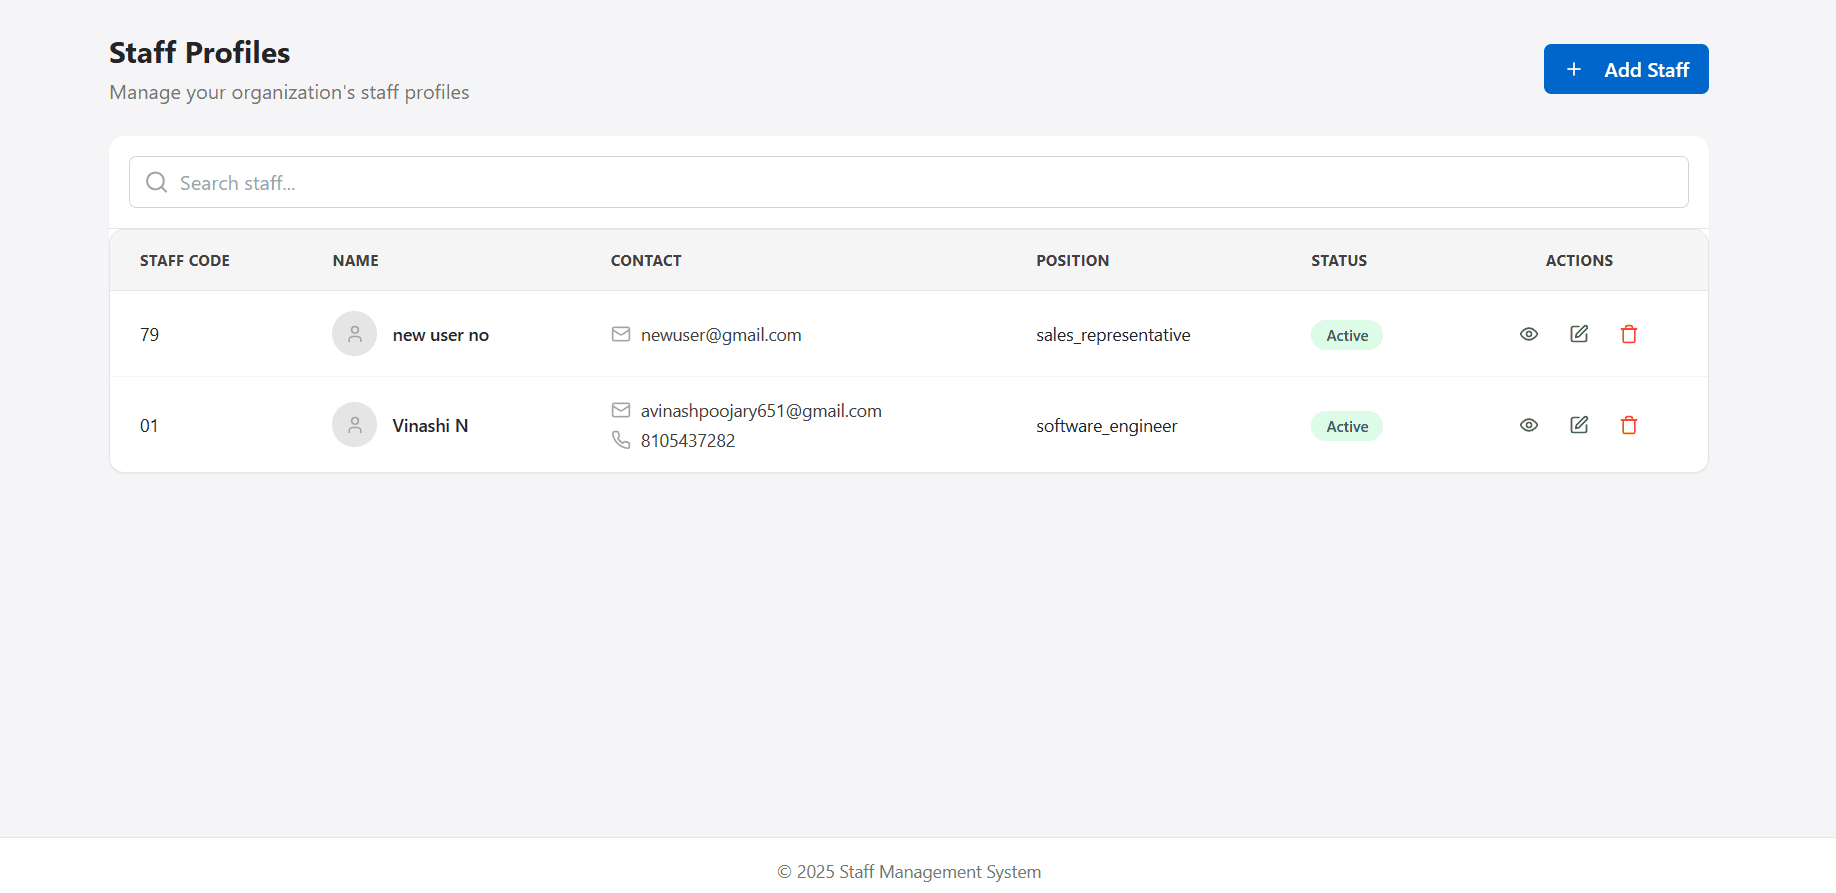Click the 2025 Staff Management System footer
This screenshot has height=893, width=1836.
(x=909, y=871)
